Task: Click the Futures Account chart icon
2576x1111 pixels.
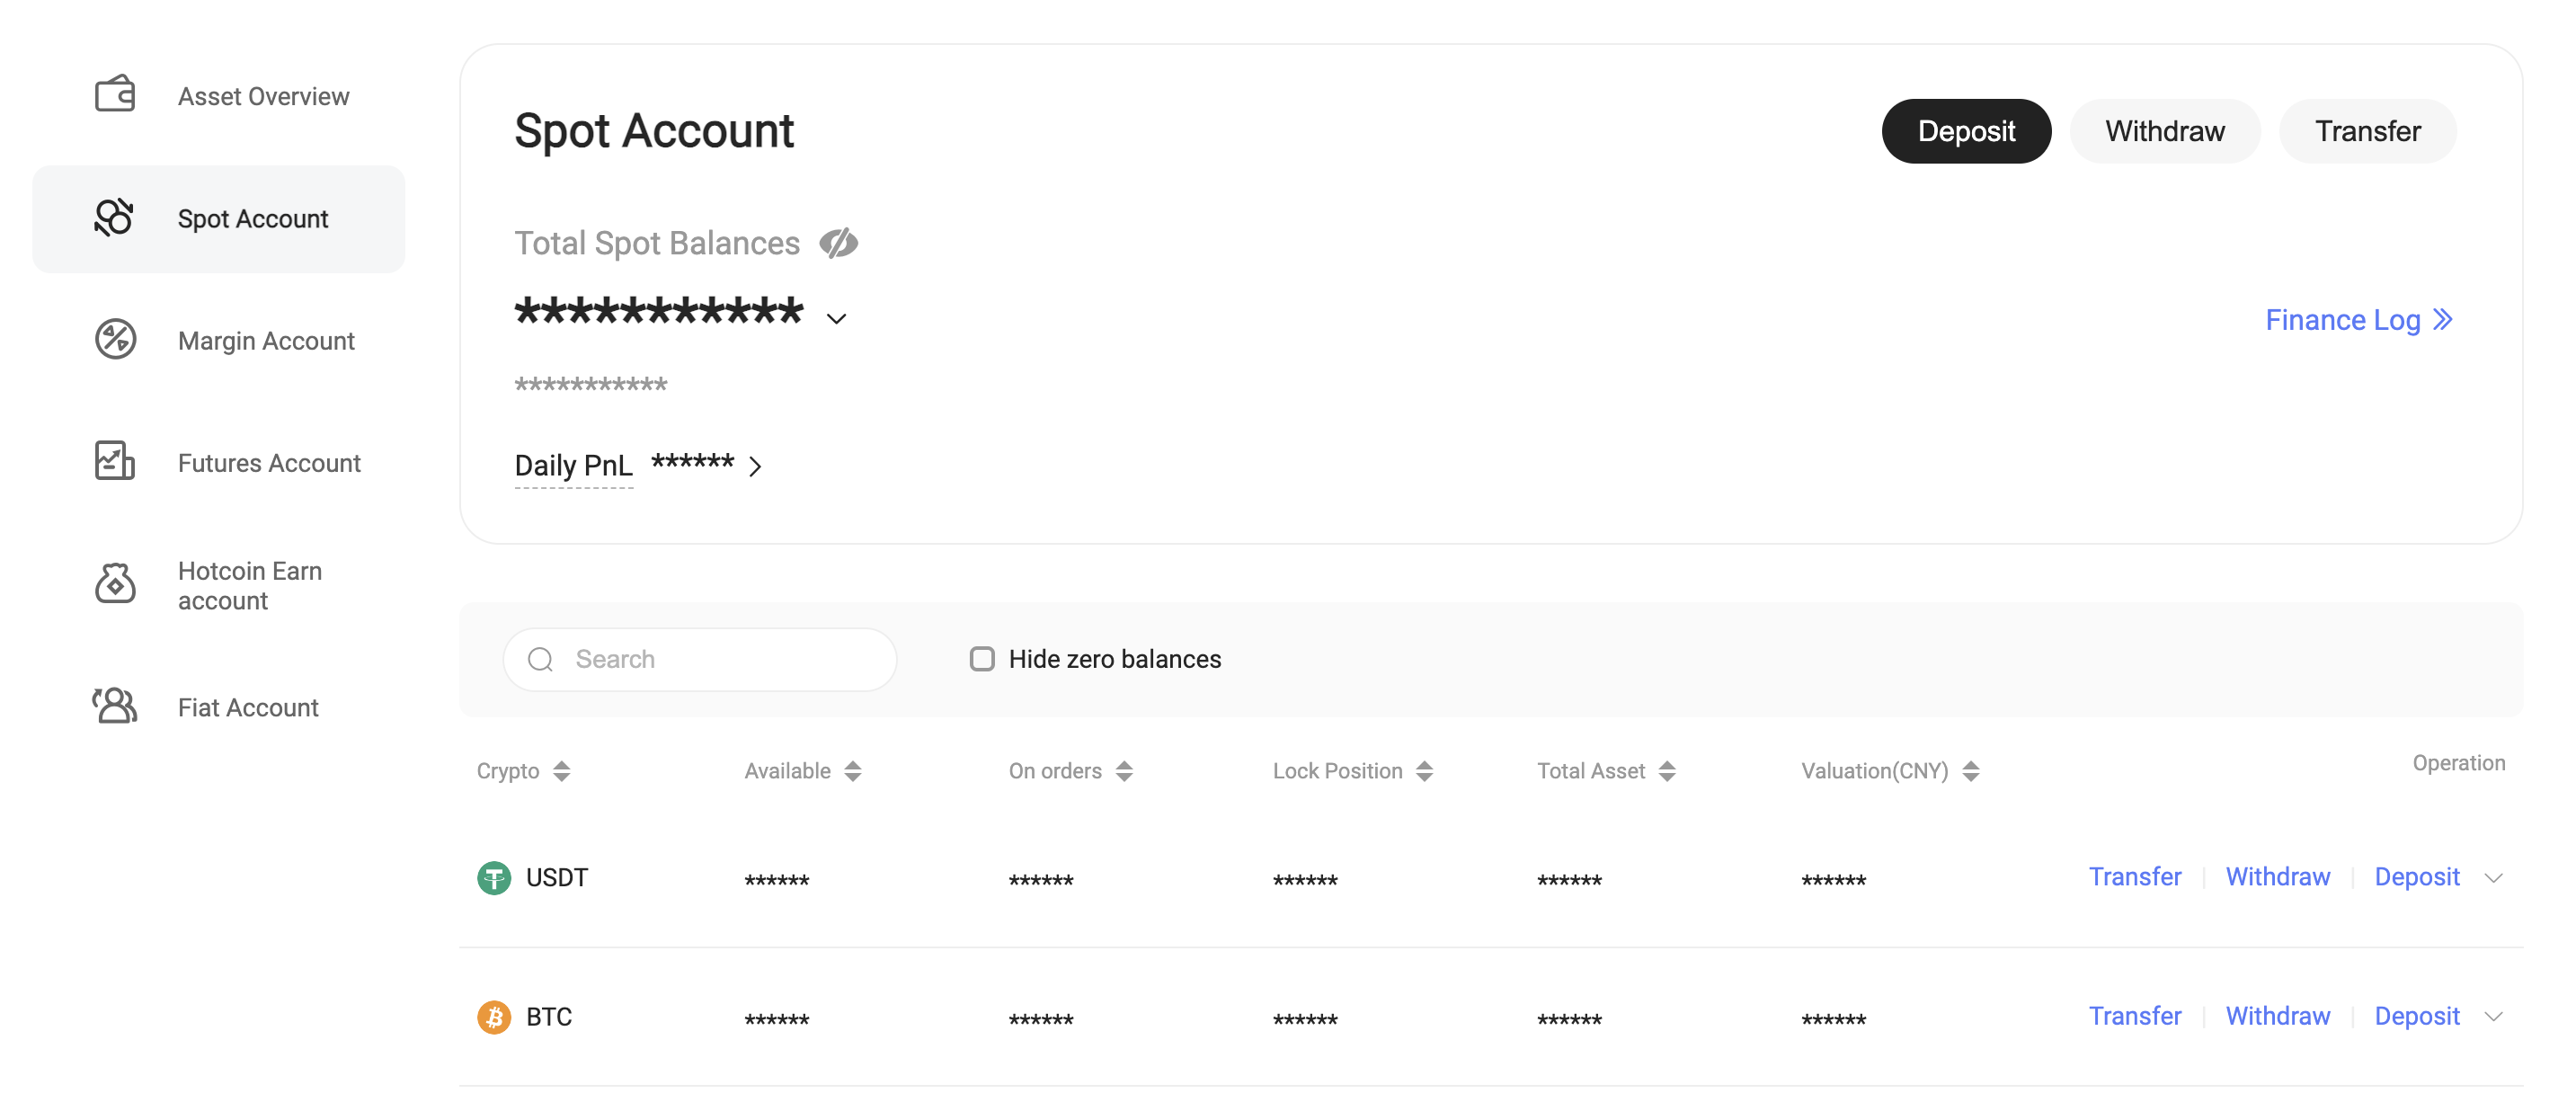Action: (x=115, y=462)
